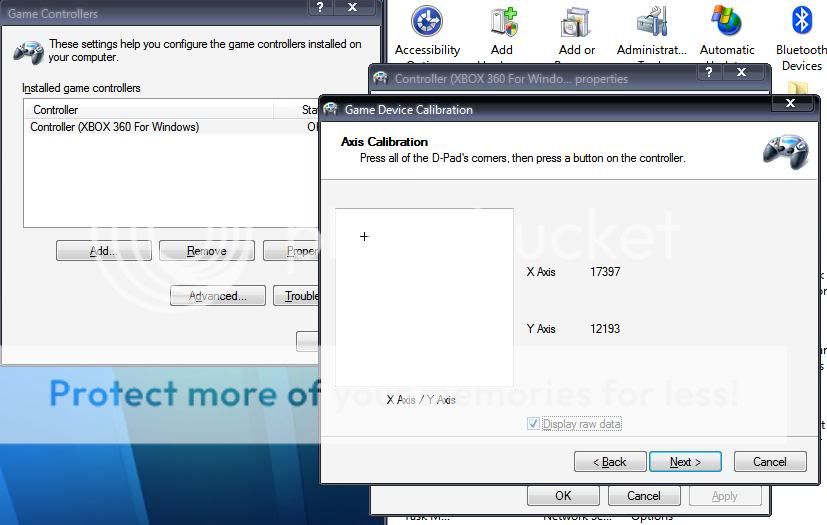Click the Status column header in the controllers list
Screen dimensions: 827x525
(296, 110)
